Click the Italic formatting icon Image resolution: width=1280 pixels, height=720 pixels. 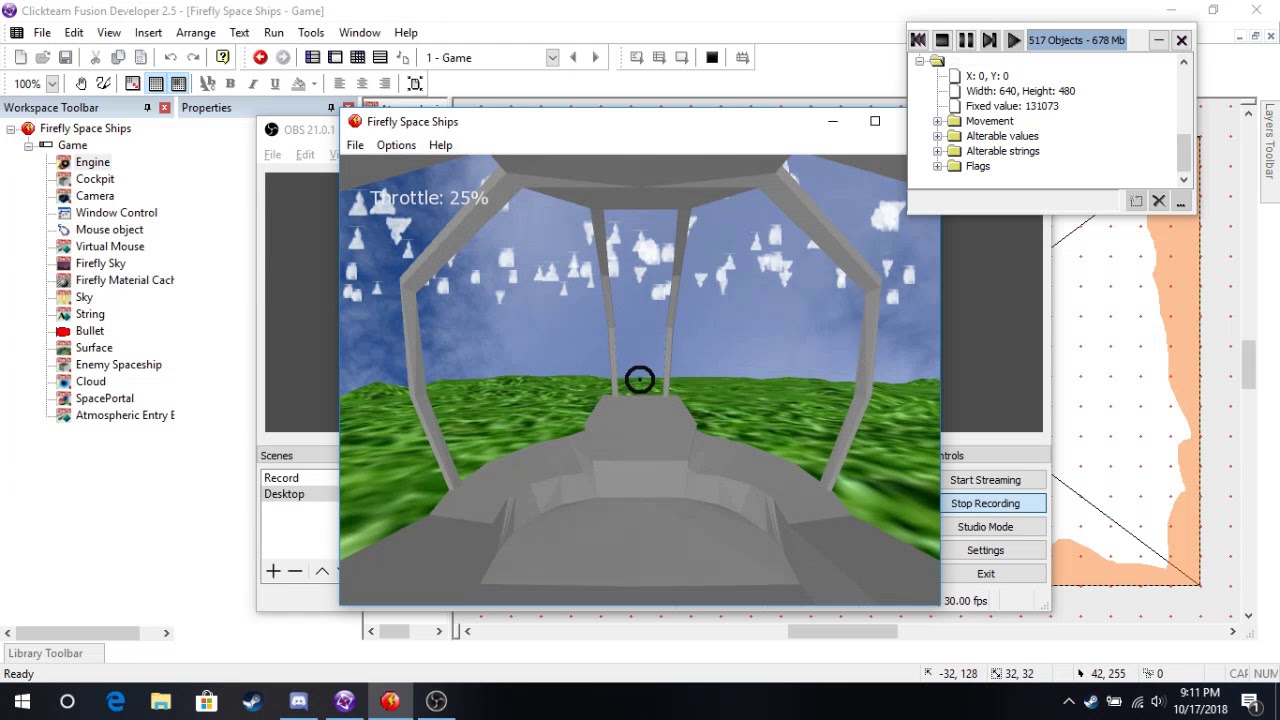pos(253,84)
